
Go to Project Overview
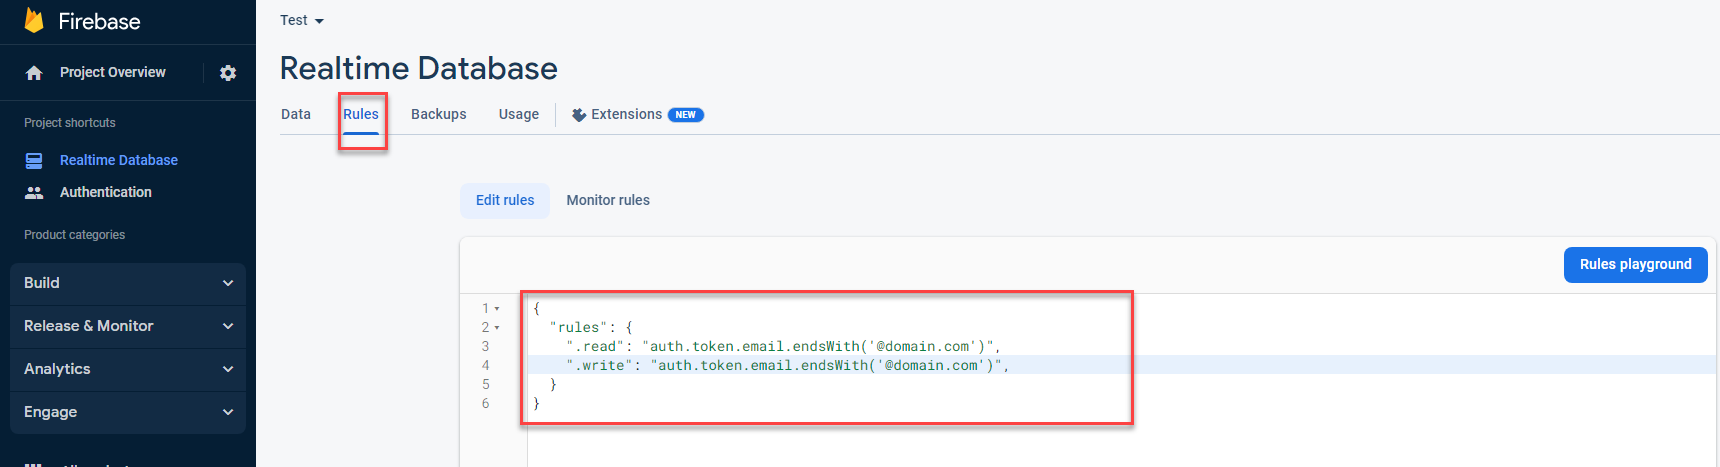coord(113,72)
